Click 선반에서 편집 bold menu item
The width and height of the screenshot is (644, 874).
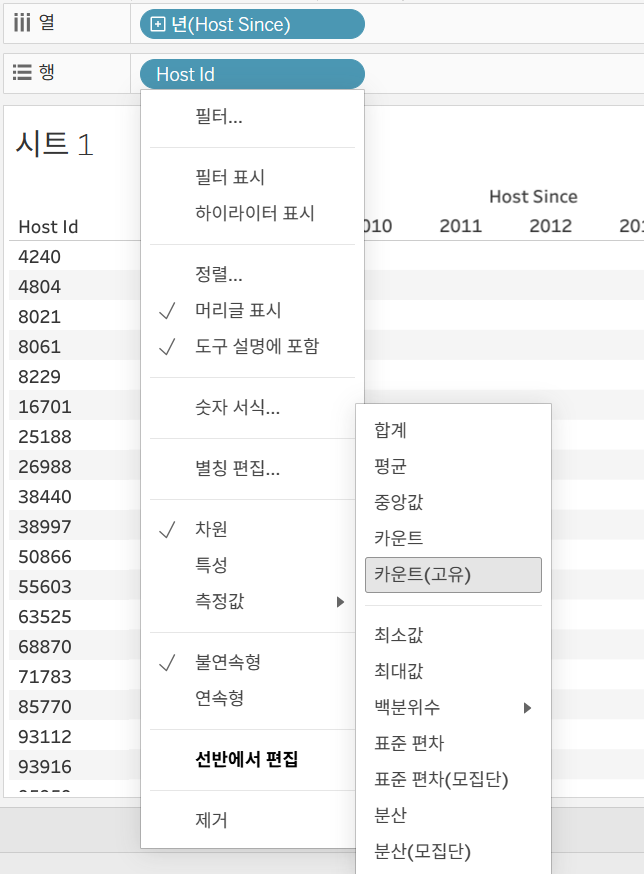coord(246,759)
